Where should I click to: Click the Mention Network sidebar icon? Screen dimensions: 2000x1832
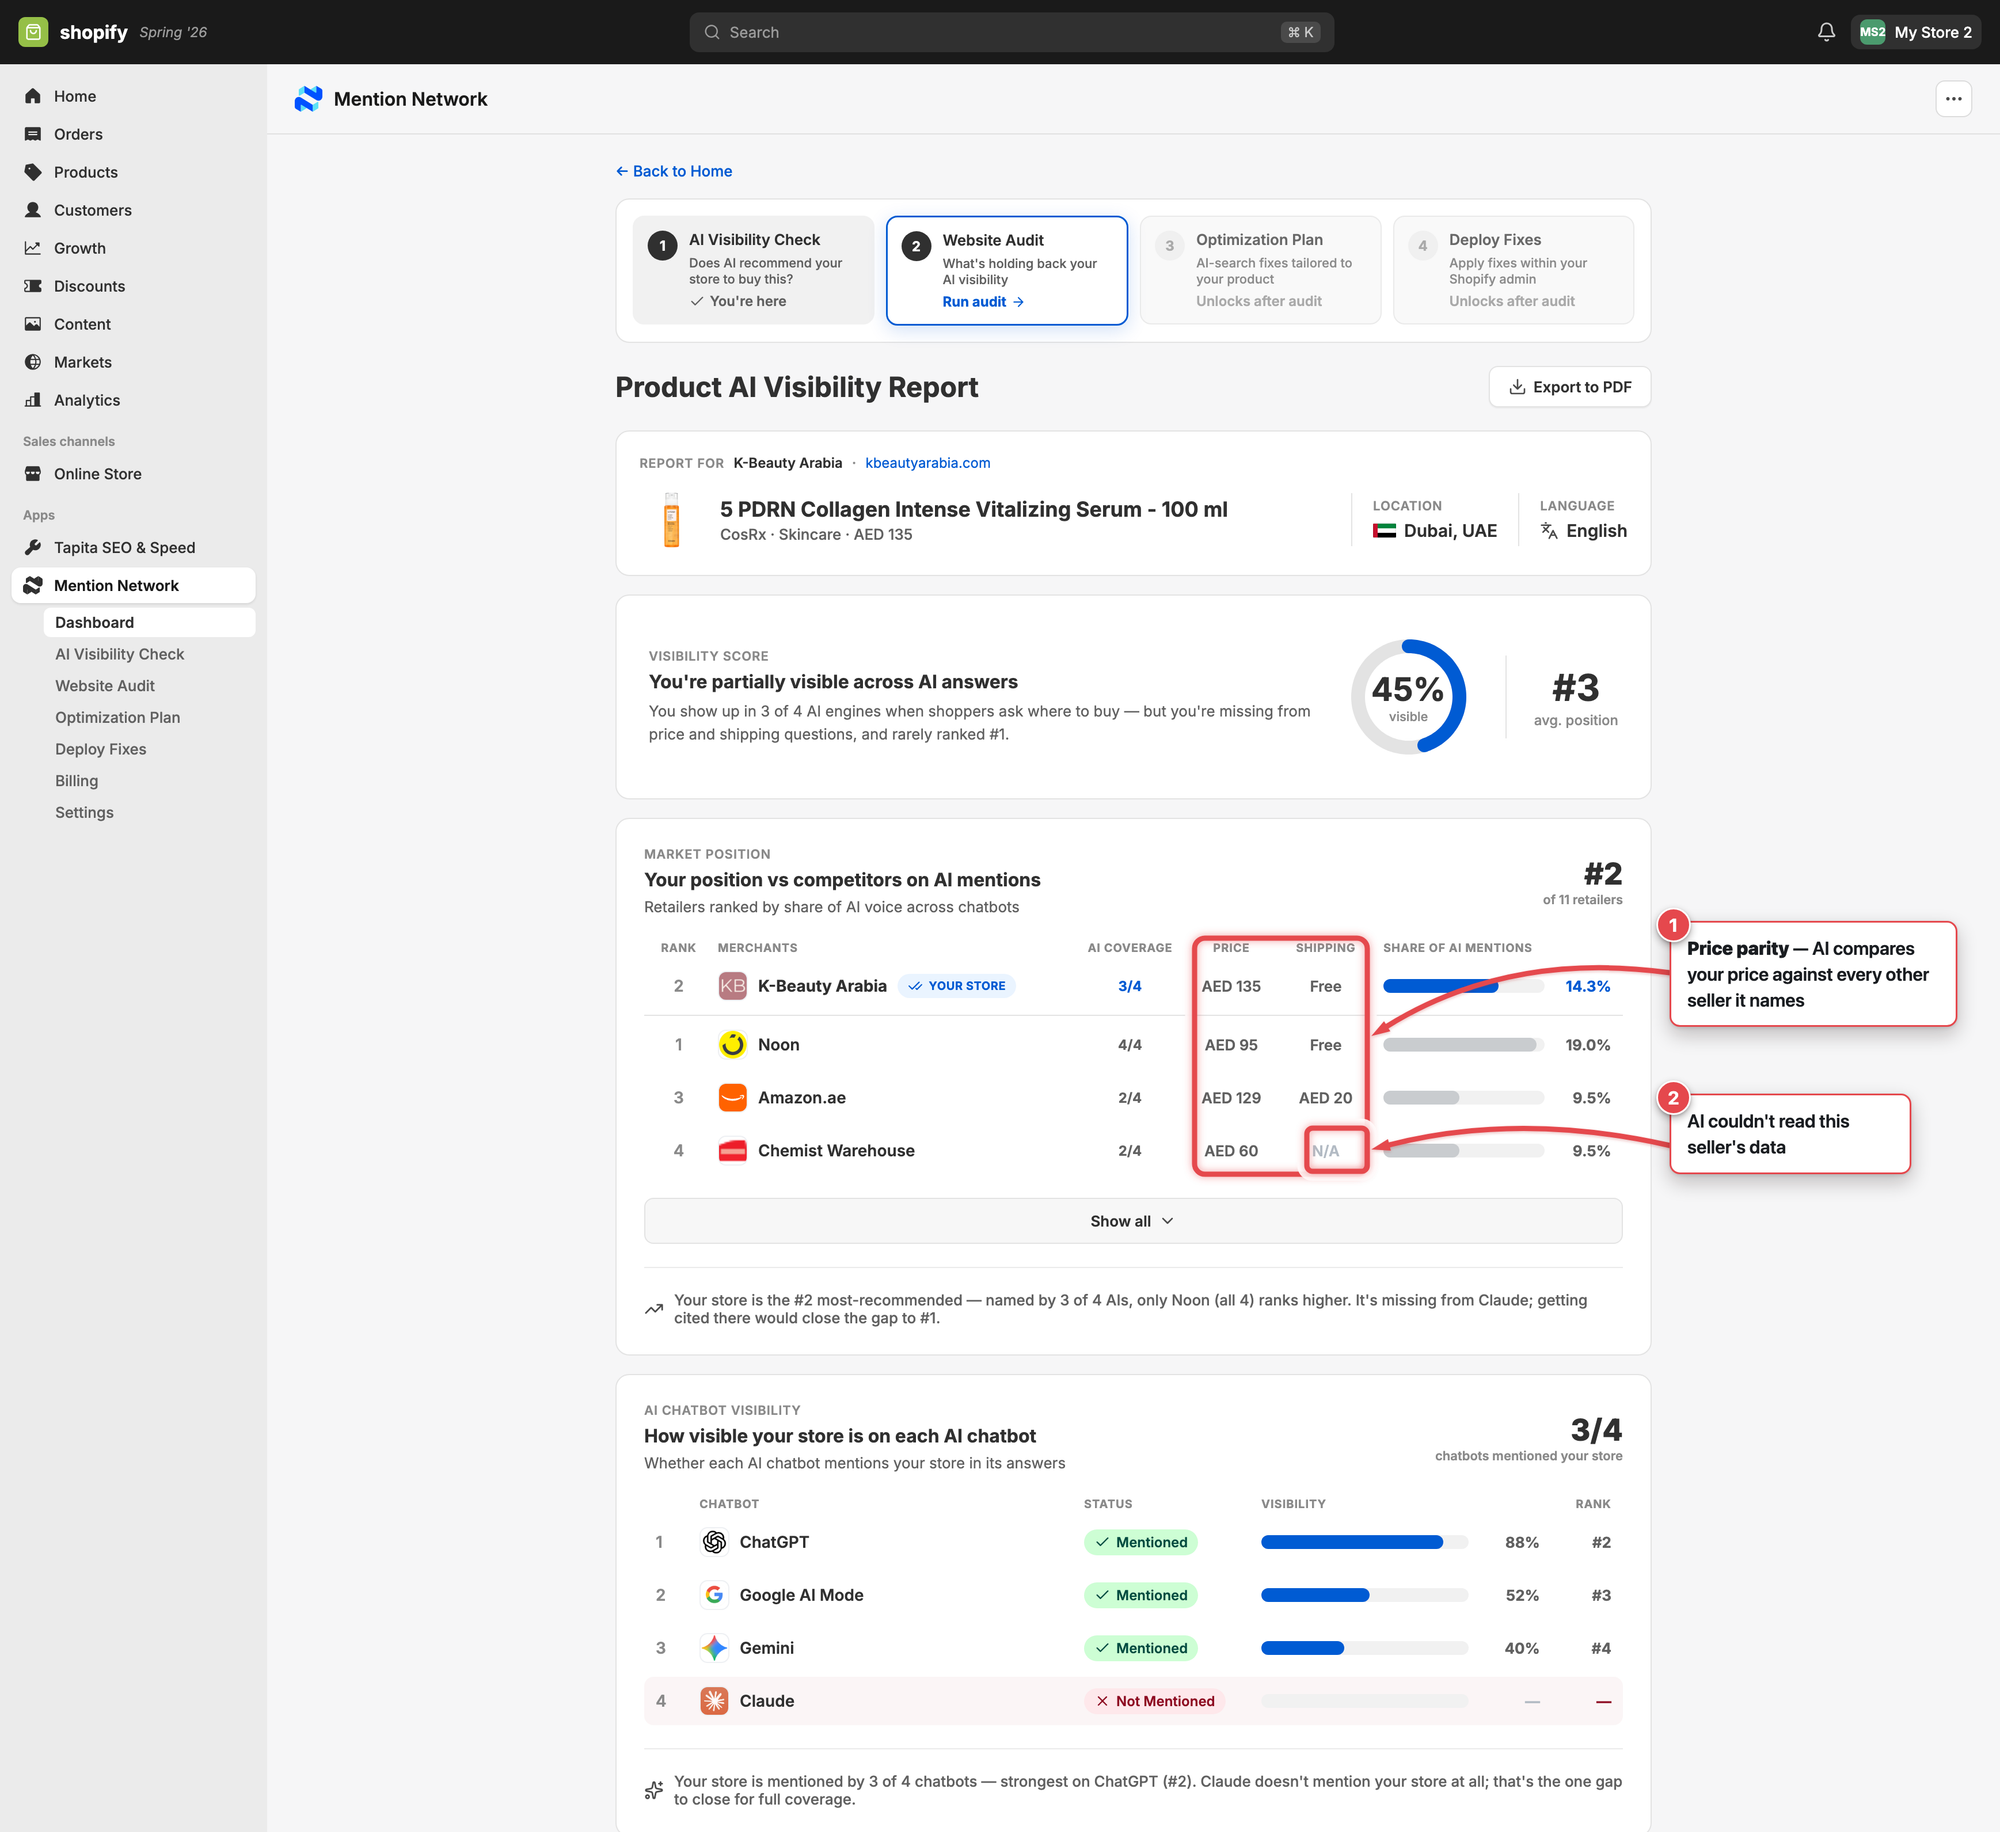tap(33, 586)
